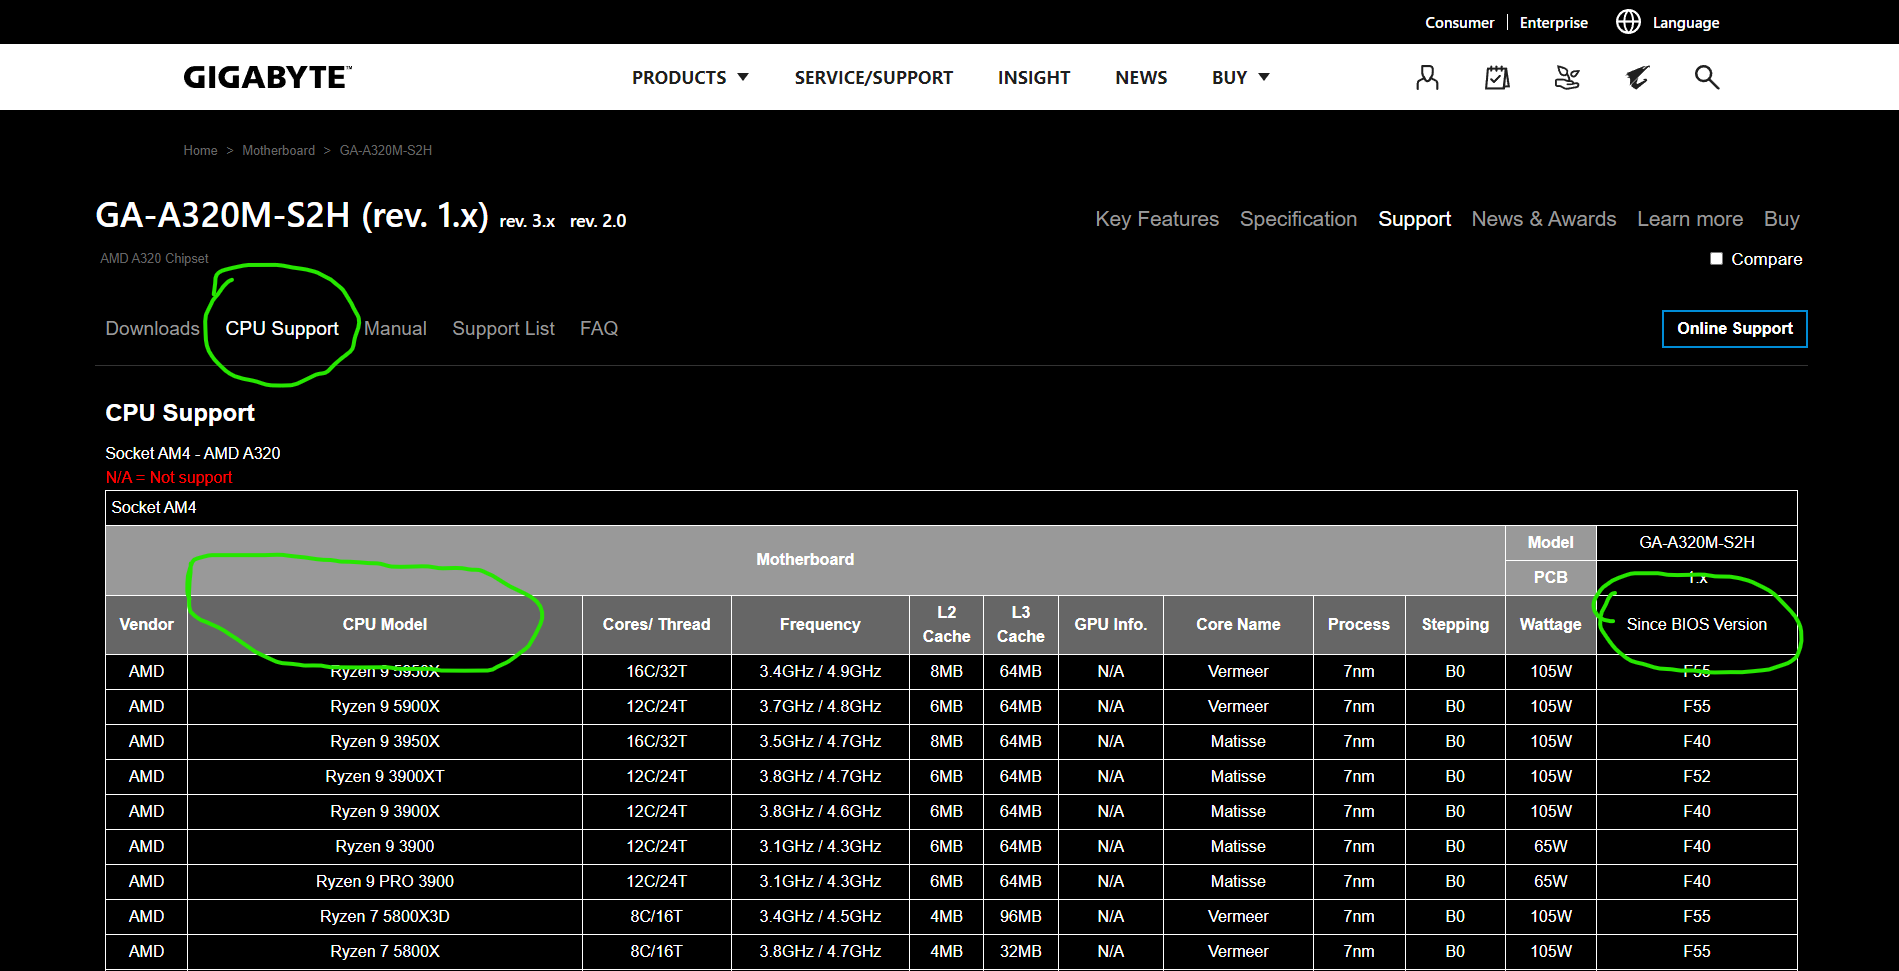Image resolution: width=1899 pixels, height=971 pixels.
Task: Click the Wattage column header
Action: click(x=1550, y=625)
